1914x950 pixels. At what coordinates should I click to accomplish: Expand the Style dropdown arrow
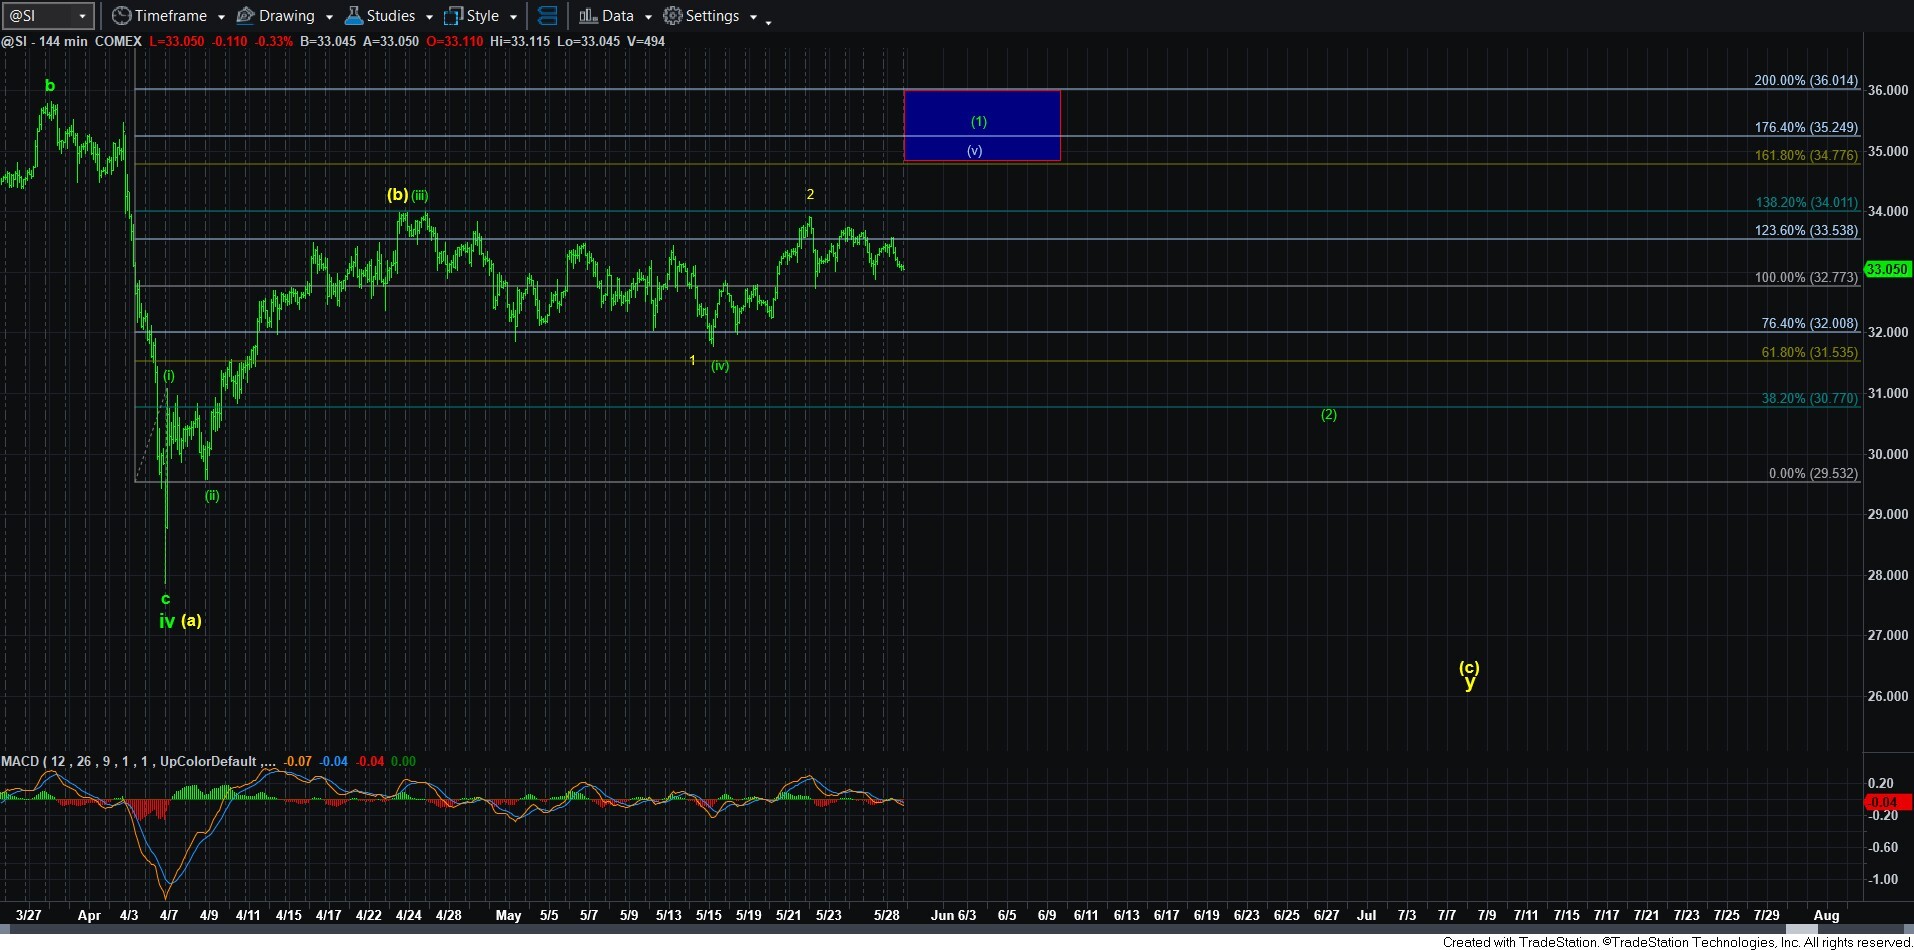point(513,17)
